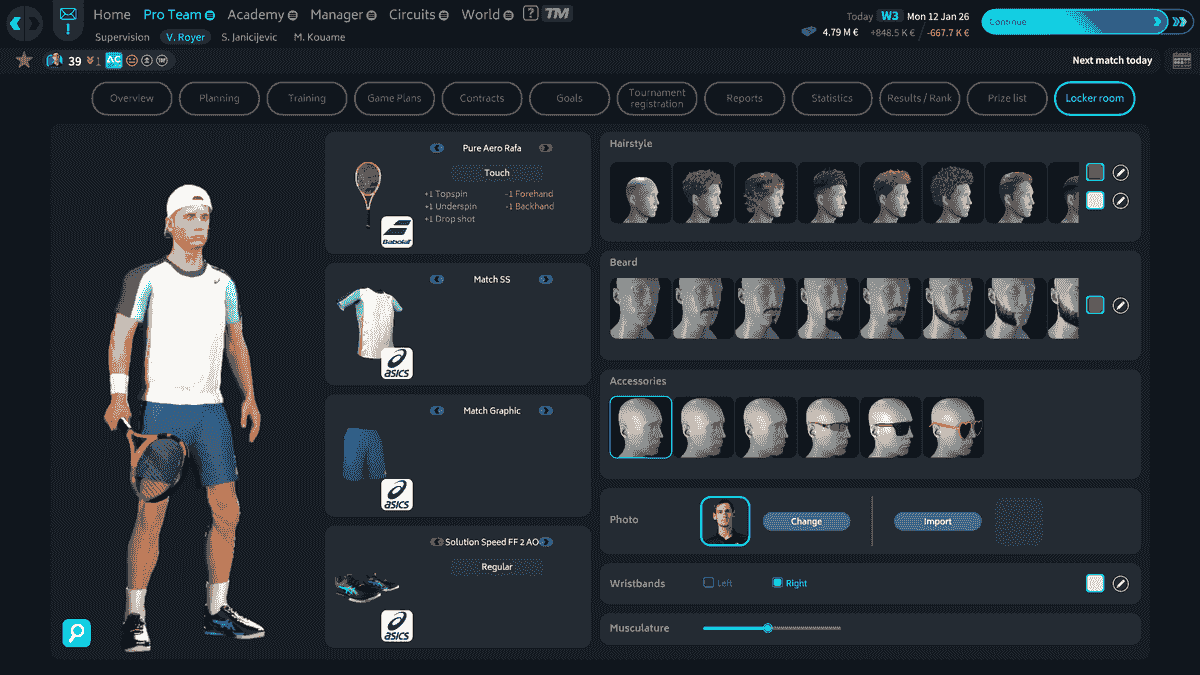The height and width of the screenshot is (675, 1200).
Task: Click the balance money icon
Action: [810, 32]
